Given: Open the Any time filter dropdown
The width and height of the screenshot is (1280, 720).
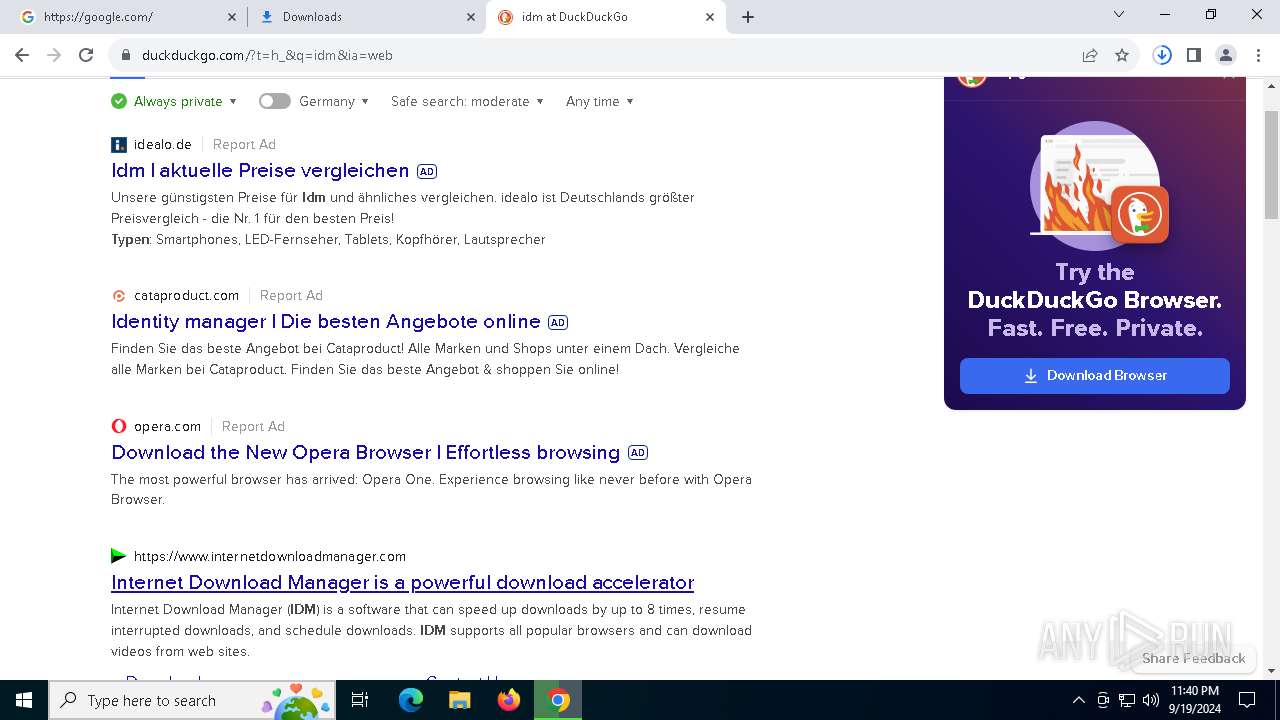Looking at the screenshot, I should 599,101.
